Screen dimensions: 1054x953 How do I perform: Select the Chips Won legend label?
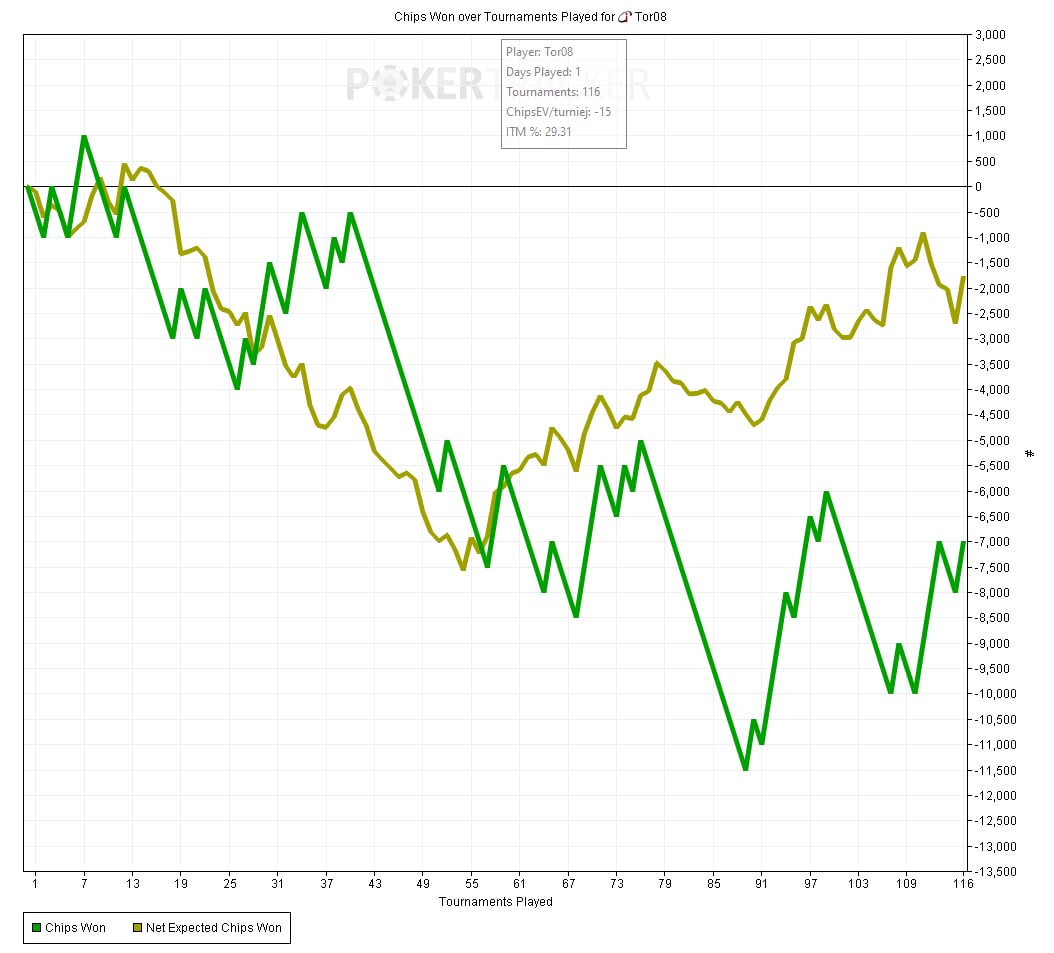(x=75, y=928)
